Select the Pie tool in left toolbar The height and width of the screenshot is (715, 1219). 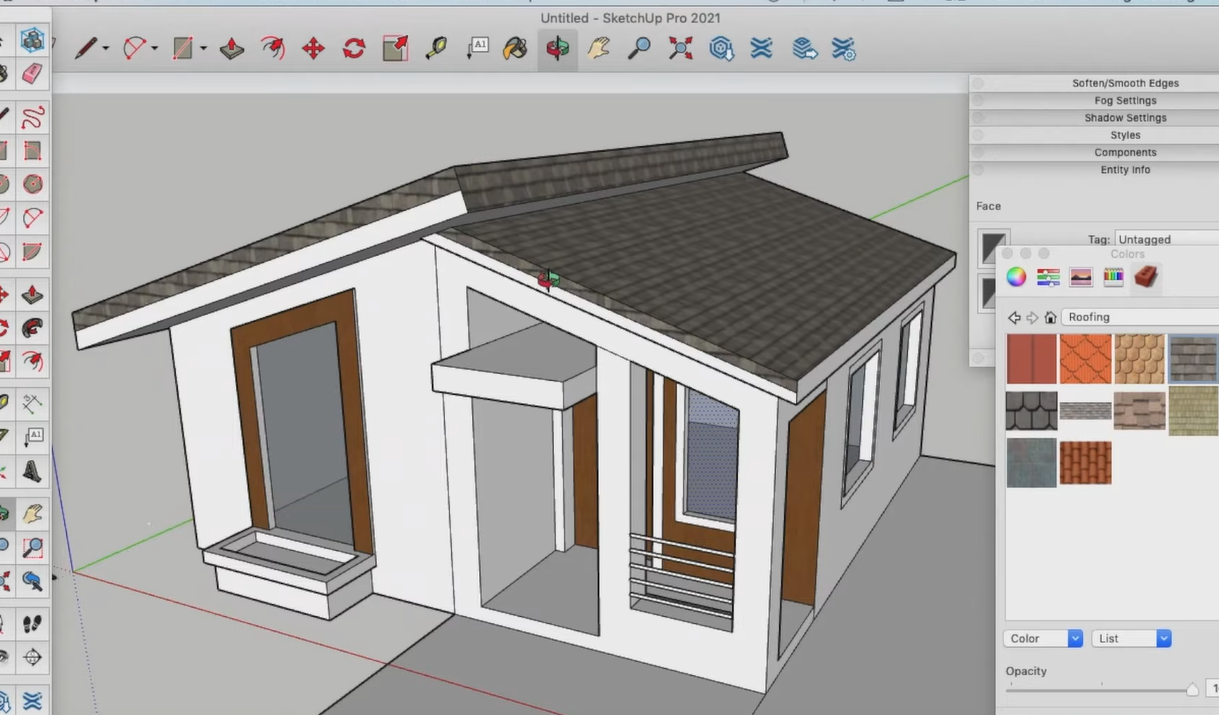(32, 250)
